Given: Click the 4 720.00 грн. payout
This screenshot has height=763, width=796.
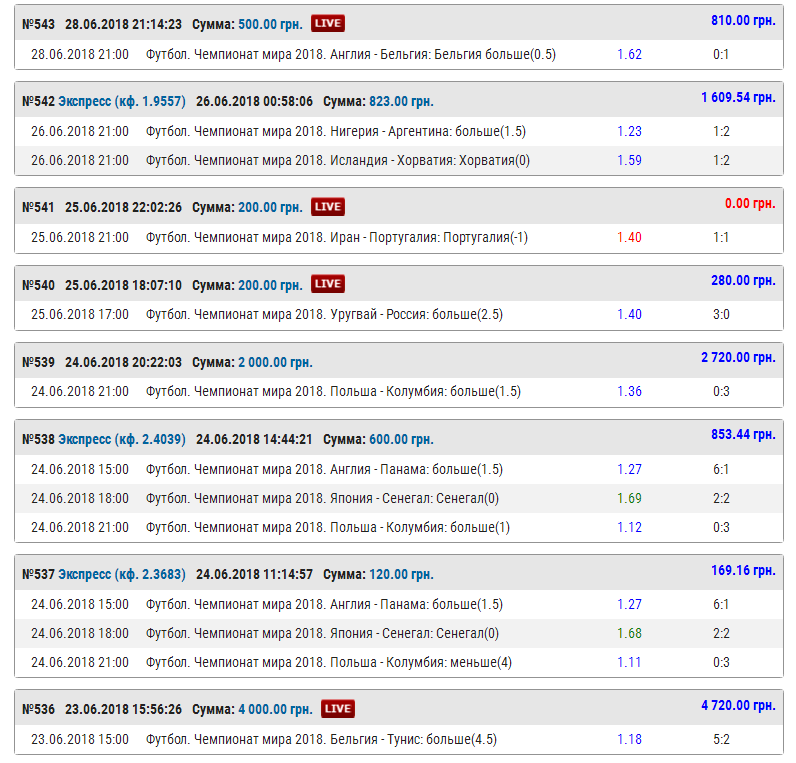Looking at the screenshot, I should pos(738,705).
